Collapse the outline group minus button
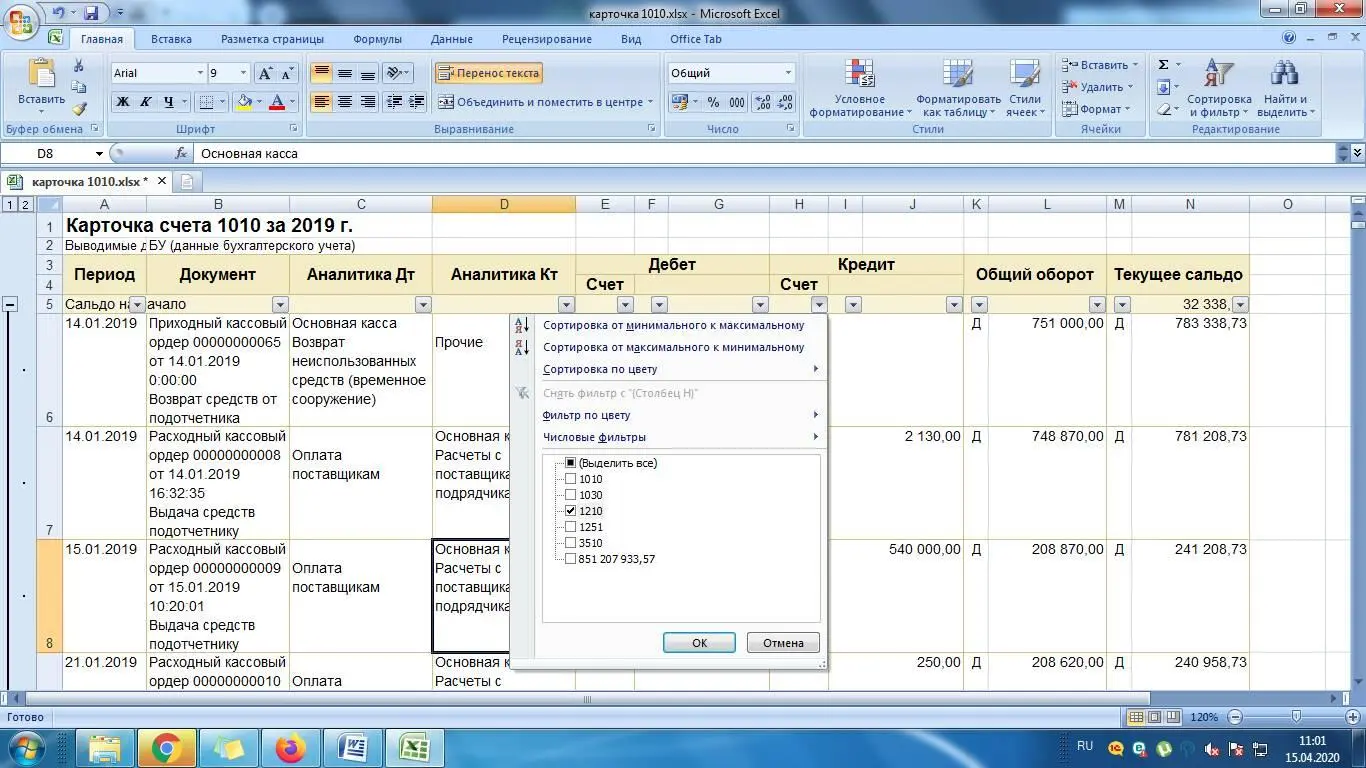 tap(10, 305)
